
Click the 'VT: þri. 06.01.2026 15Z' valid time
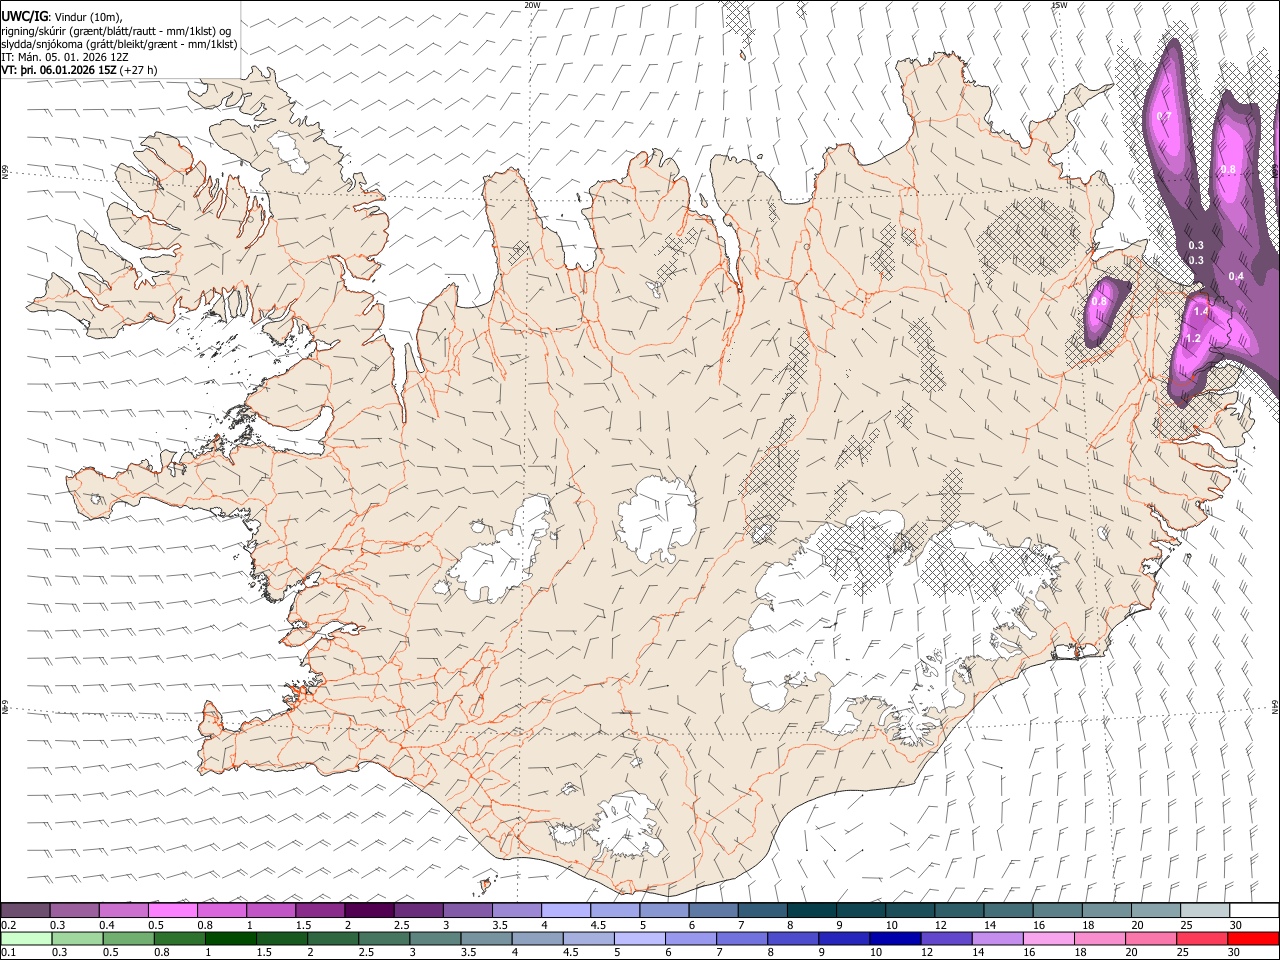59,70
